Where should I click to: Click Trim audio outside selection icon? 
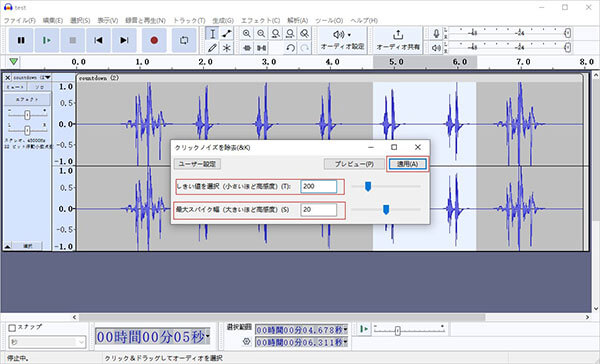pyautogui.click(x=247, y=48)
